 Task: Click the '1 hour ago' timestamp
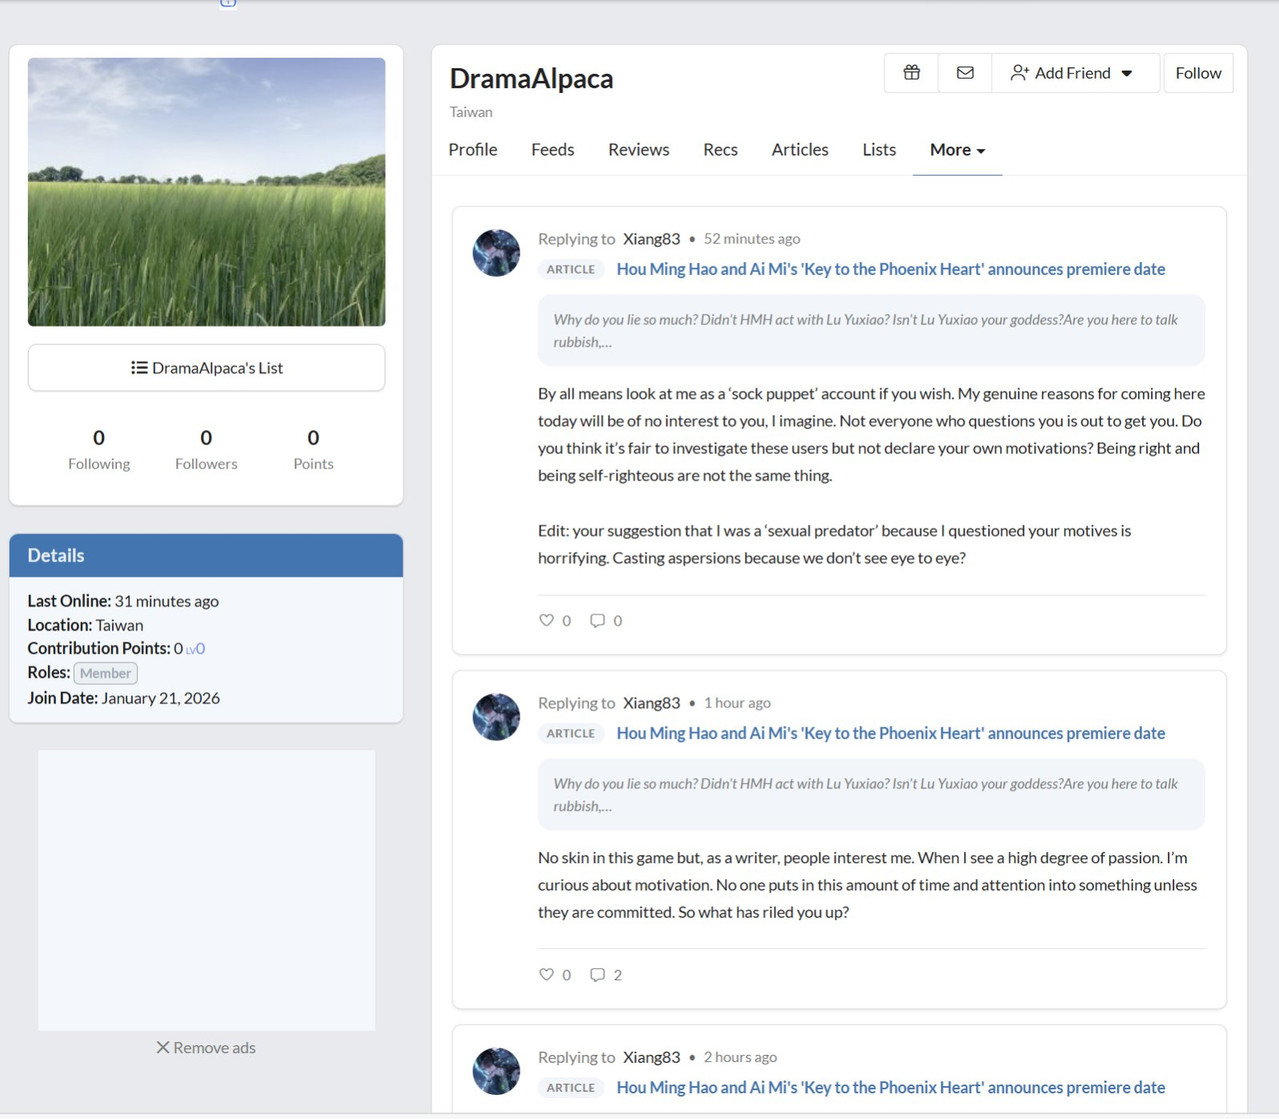click(x=737, y=703)
